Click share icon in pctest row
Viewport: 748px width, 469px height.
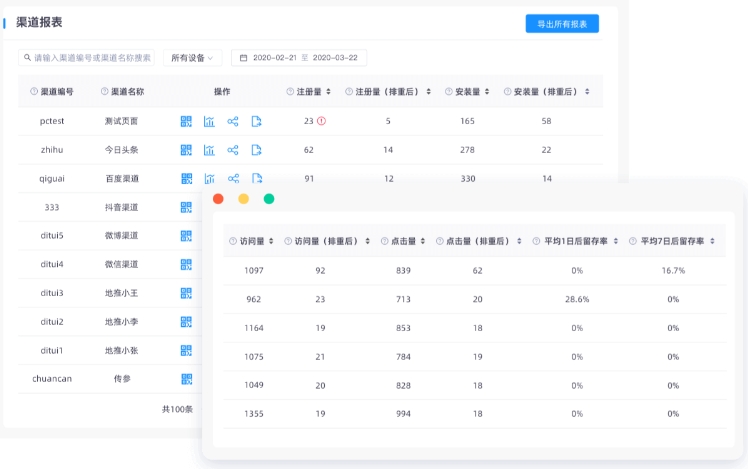point(233,121)
